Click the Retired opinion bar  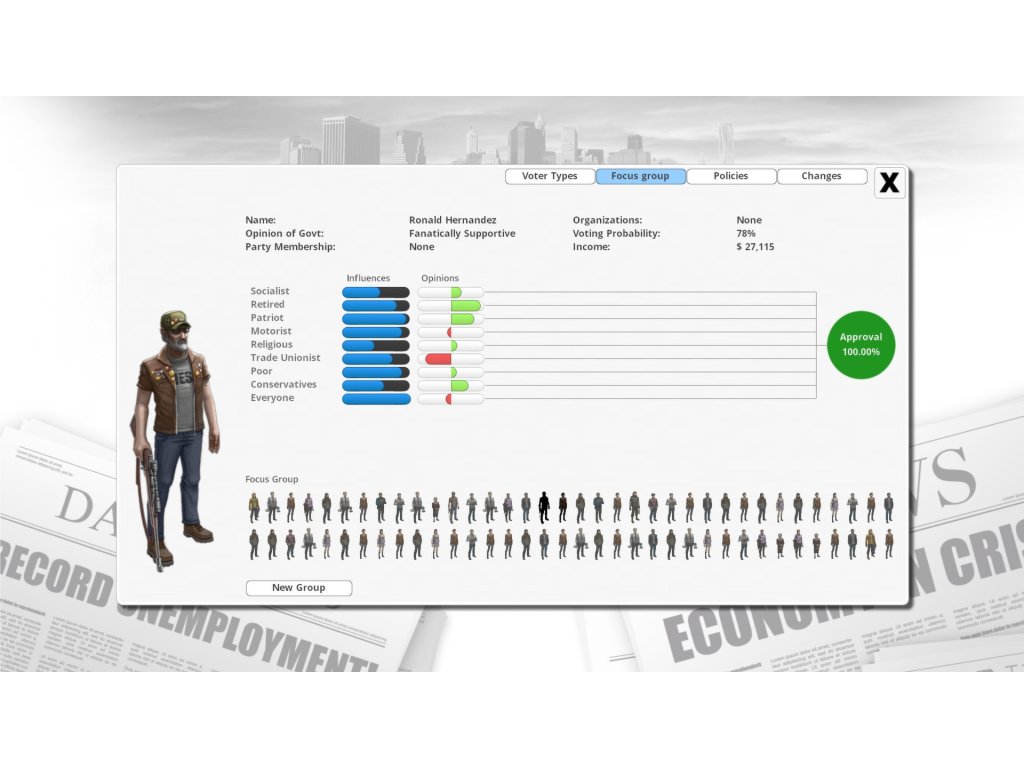point(451,306)
